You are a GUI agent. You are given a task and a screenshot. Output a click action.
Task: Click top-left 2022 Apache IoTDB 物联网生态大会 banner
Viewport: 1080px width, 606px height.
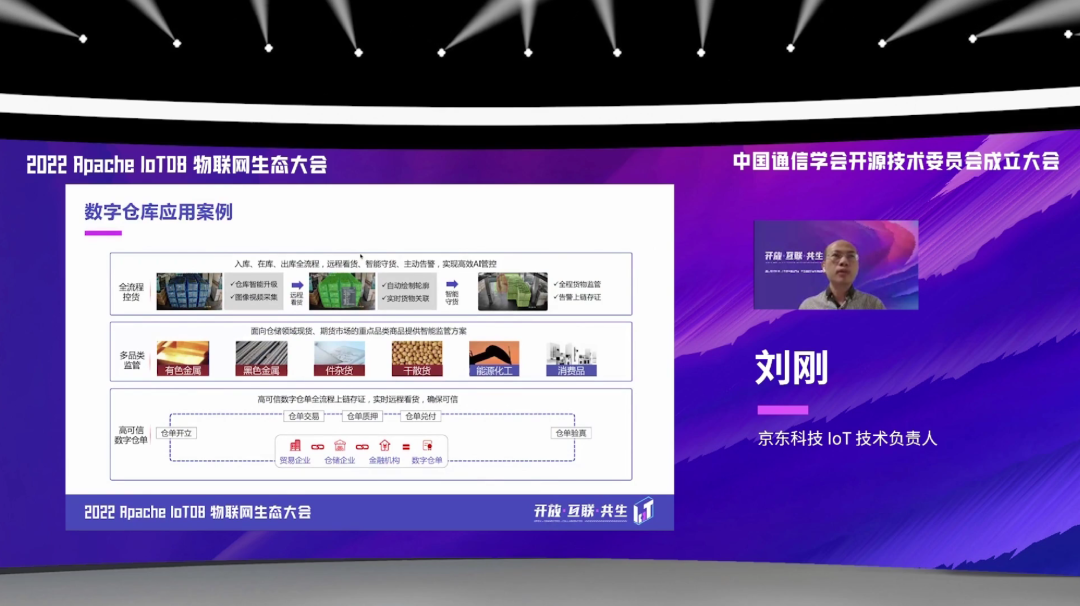click(176, 165)
